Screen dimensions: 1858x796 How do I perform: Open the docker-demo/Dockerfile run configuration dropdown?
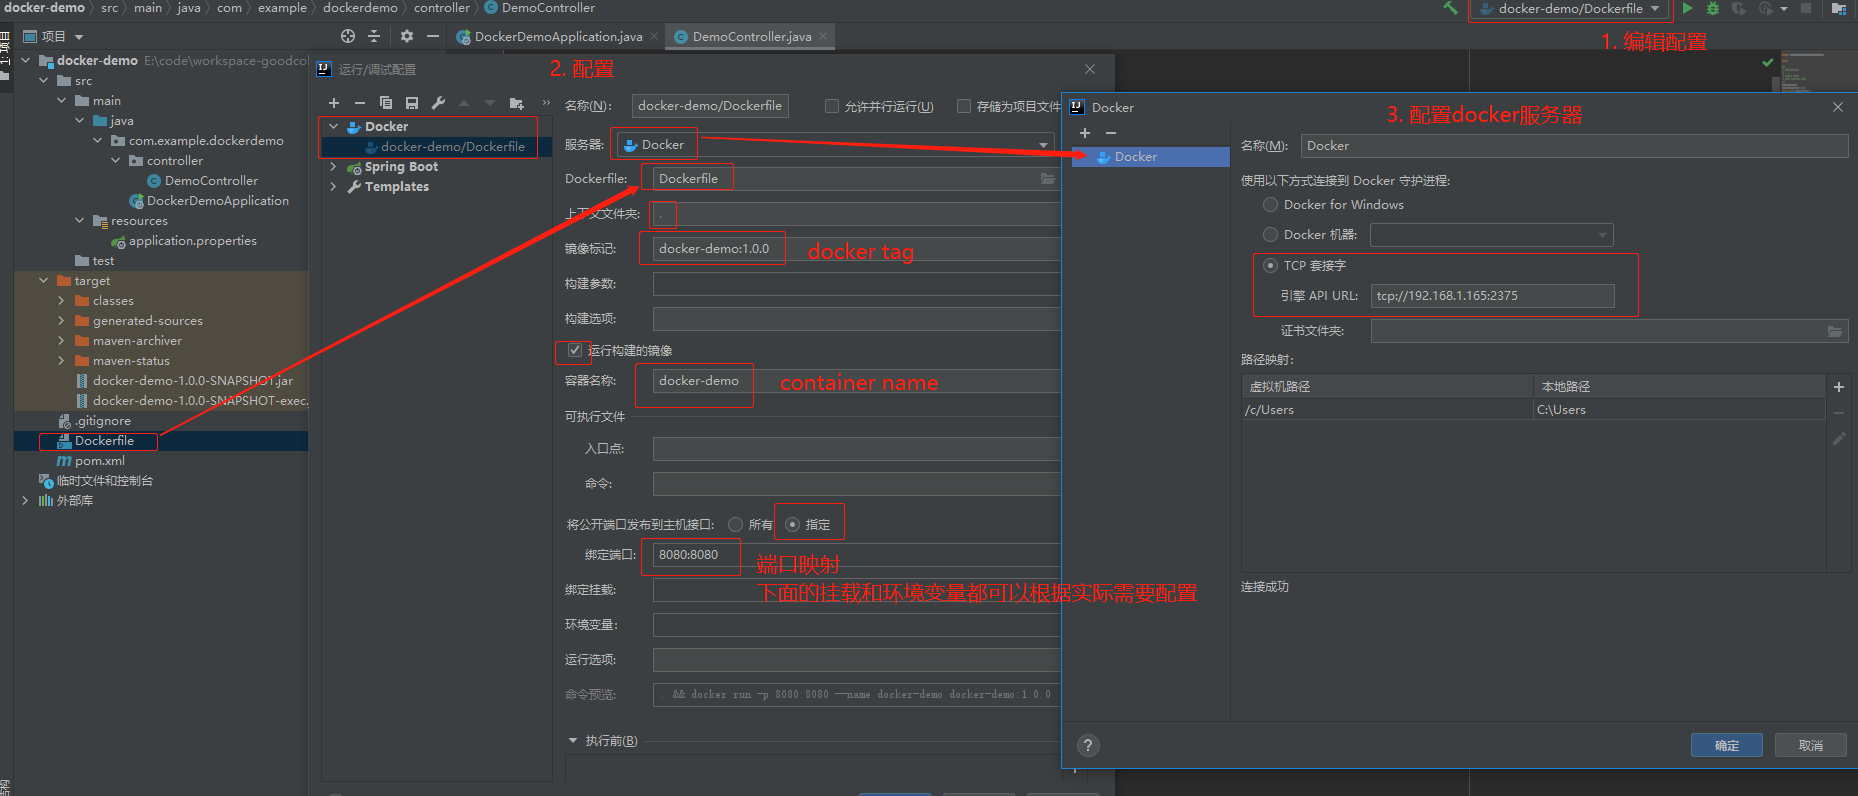tap(1571, 9)
